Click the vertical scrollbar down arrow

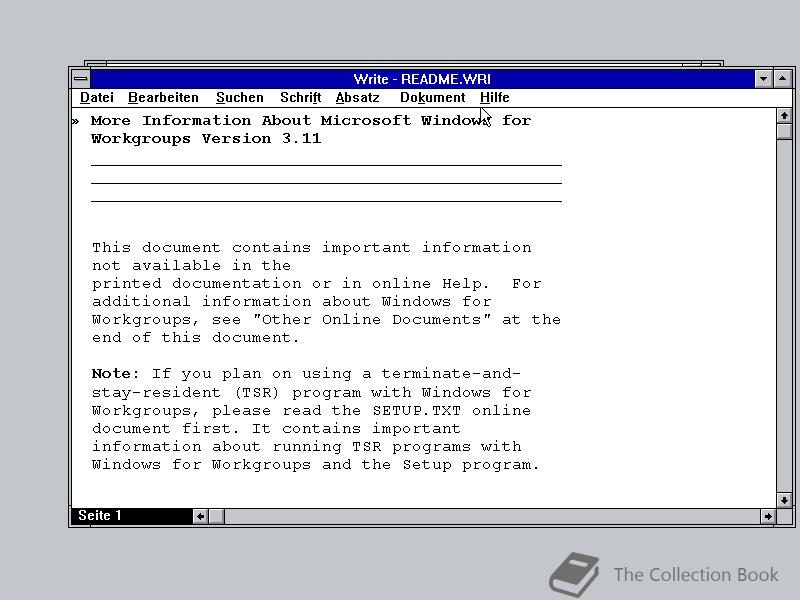point(784,500)
